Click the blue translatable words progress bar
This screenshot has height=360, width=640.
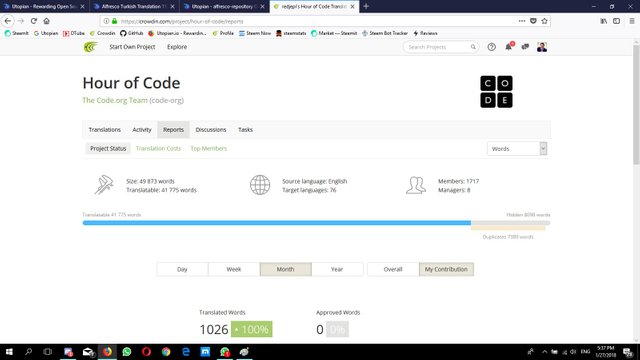(x=277, y=223)
